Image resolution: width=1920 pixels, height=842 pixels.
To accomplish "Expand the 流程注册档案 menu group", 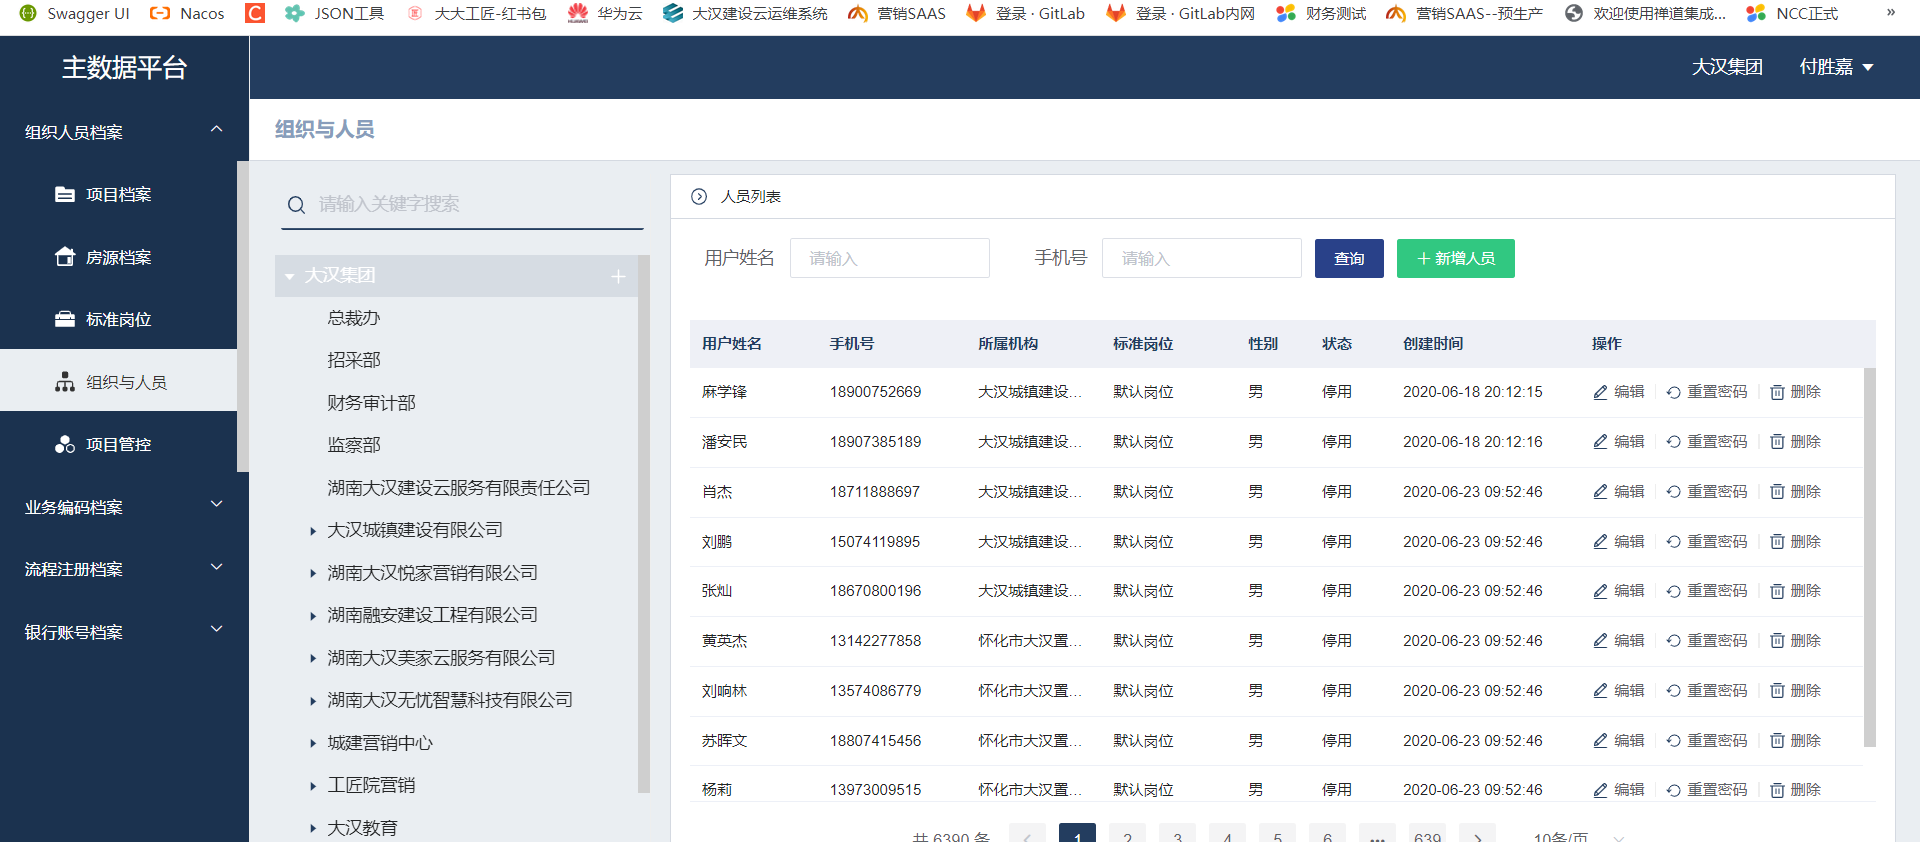I will tap(124, 569).
